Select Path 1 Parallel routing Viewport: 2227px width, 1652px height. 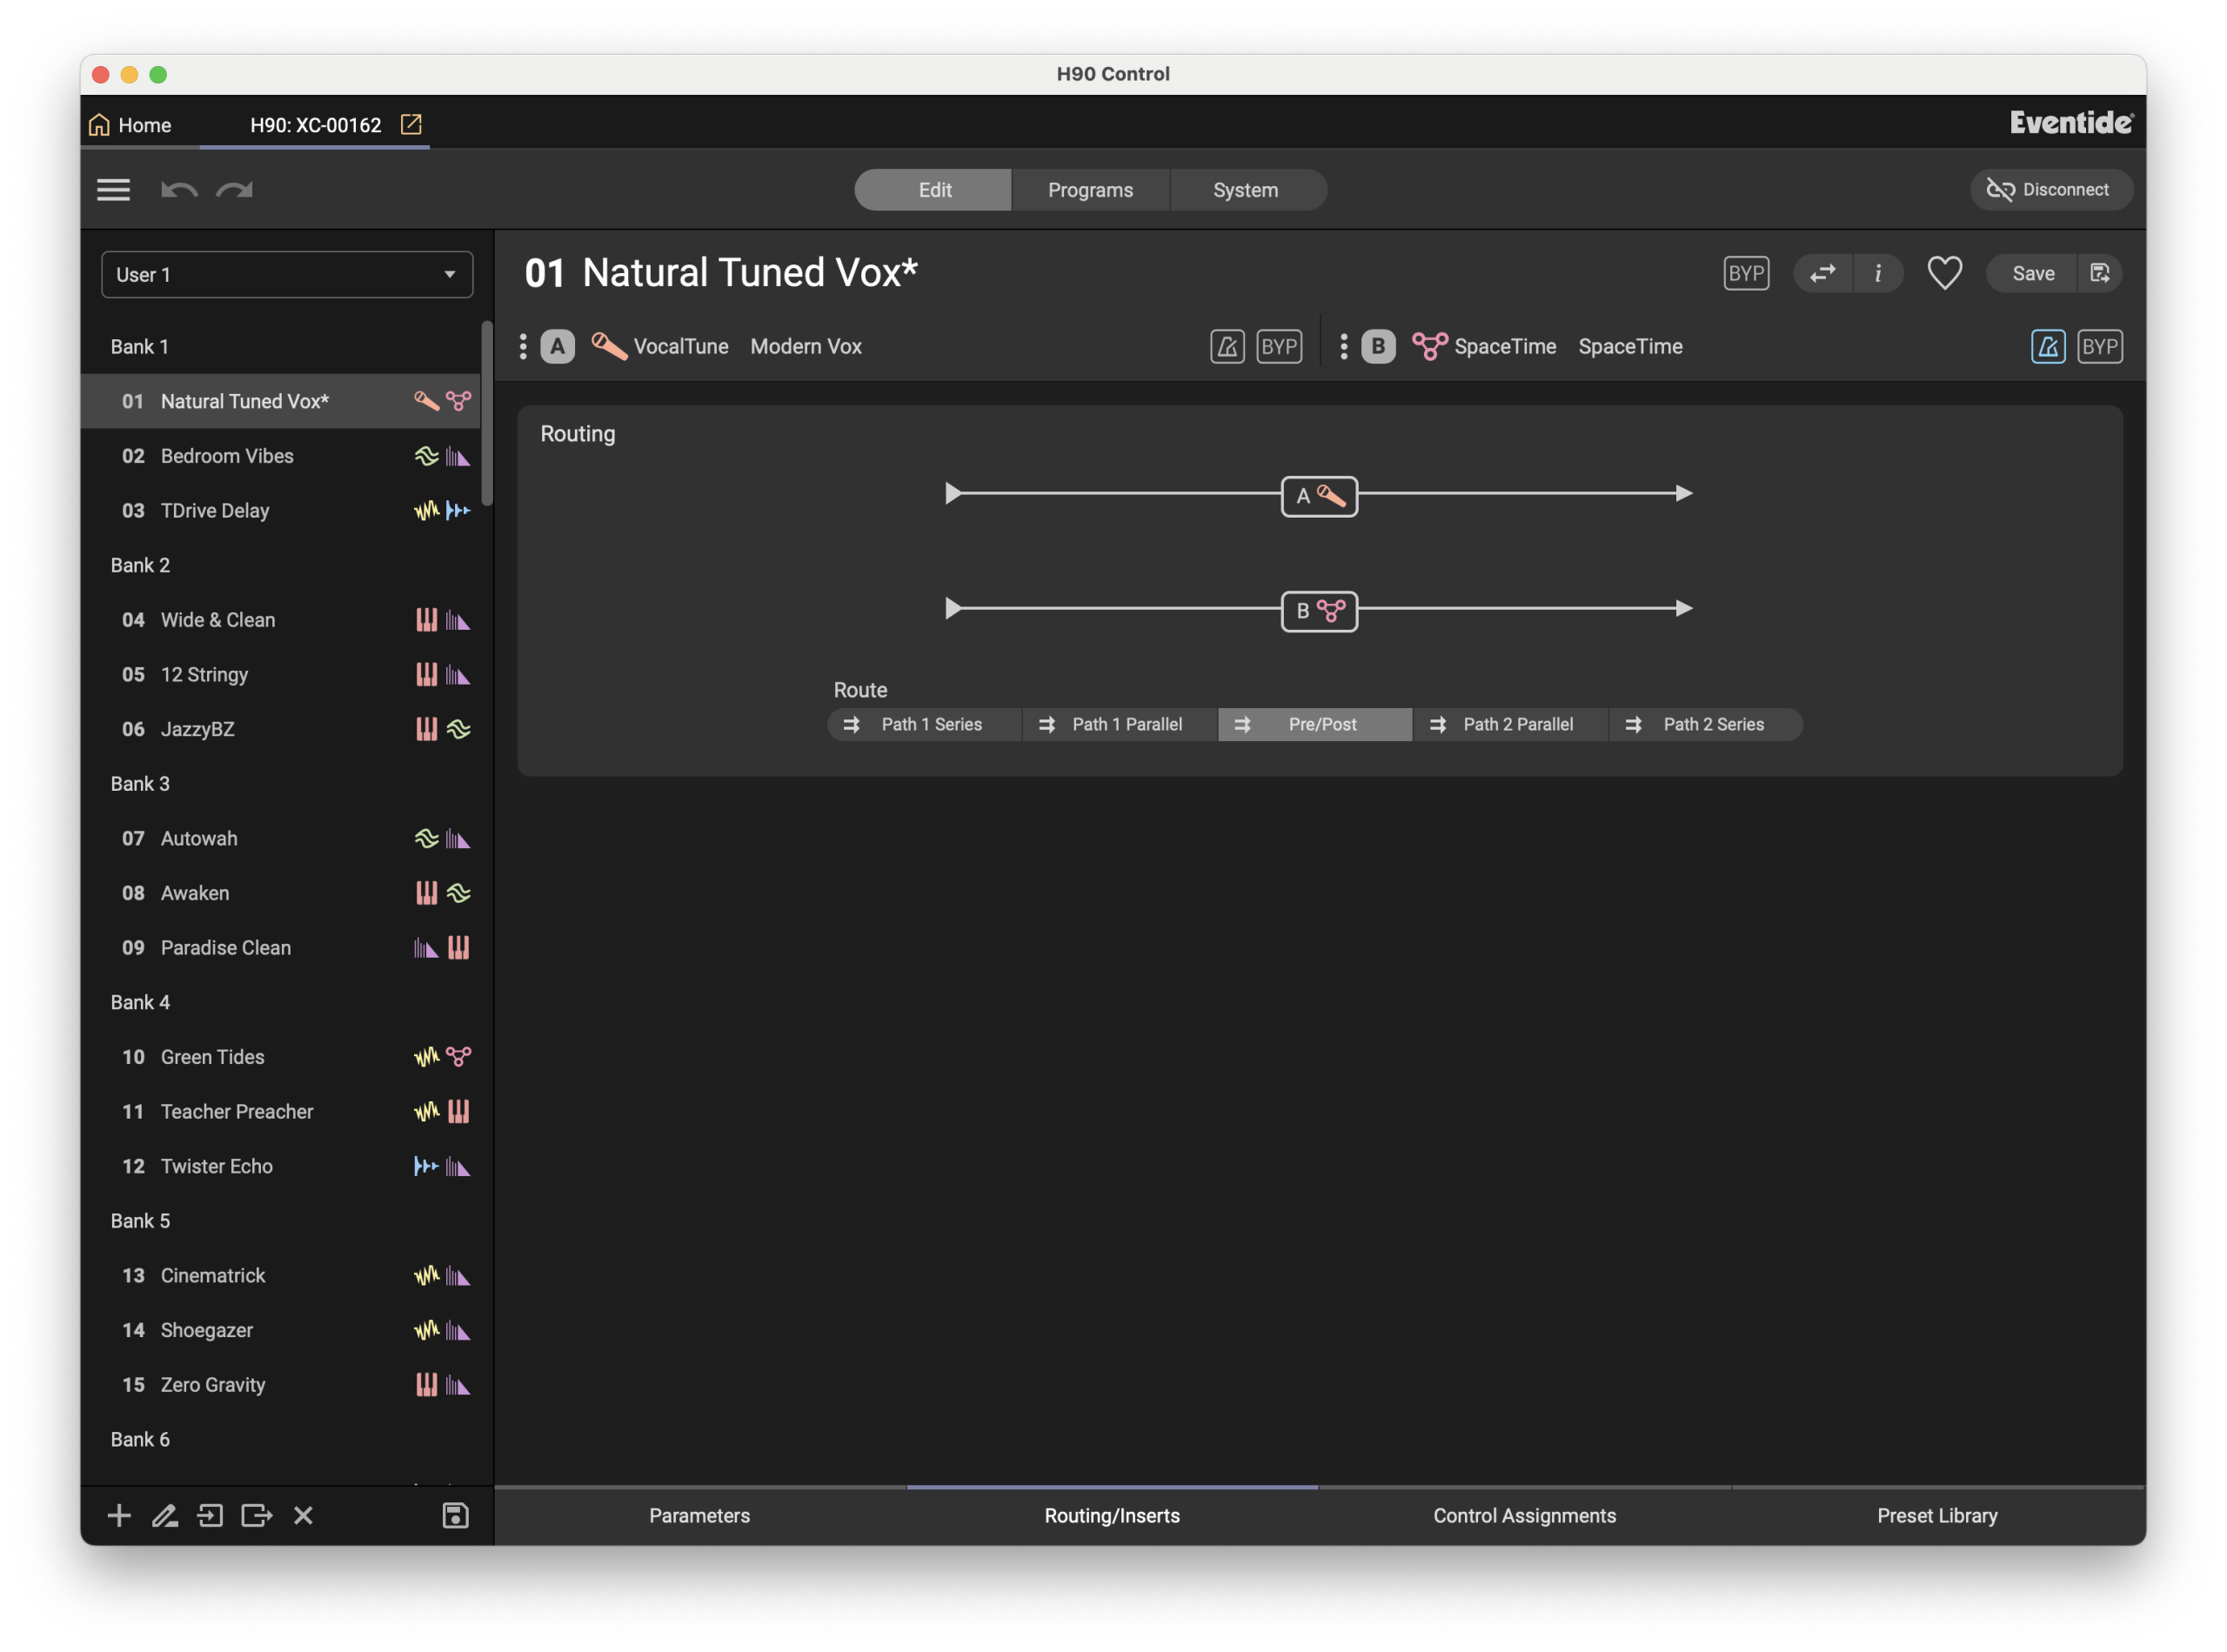tap(1120, 725)
